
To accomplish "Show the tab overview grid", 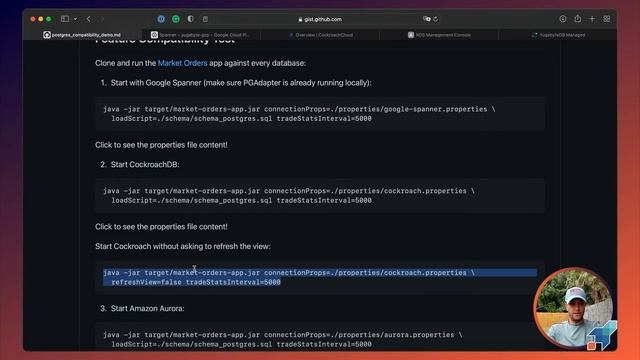I will pyautogui.click(x=607, y=19).
